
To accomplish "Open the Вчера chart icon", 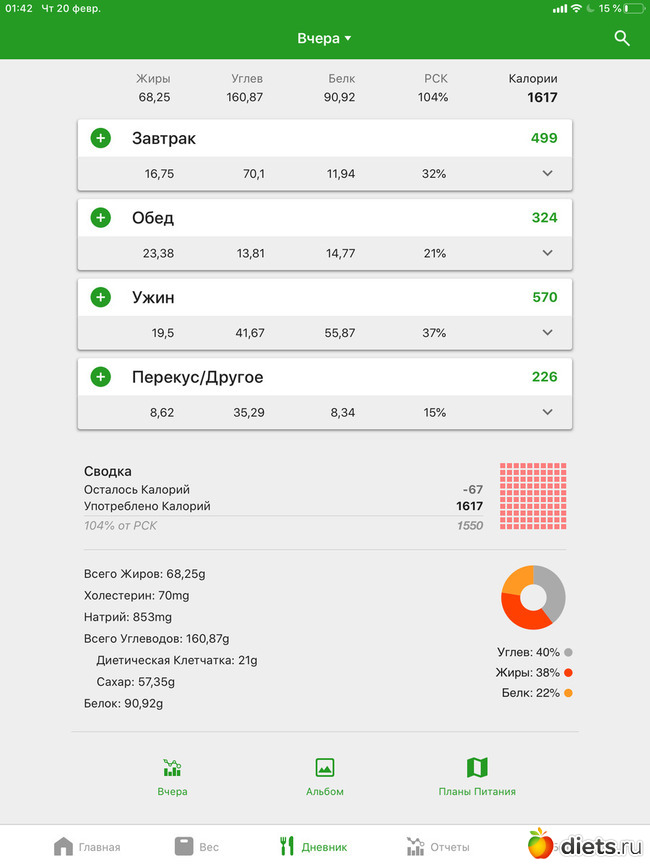I will (172, 768).
